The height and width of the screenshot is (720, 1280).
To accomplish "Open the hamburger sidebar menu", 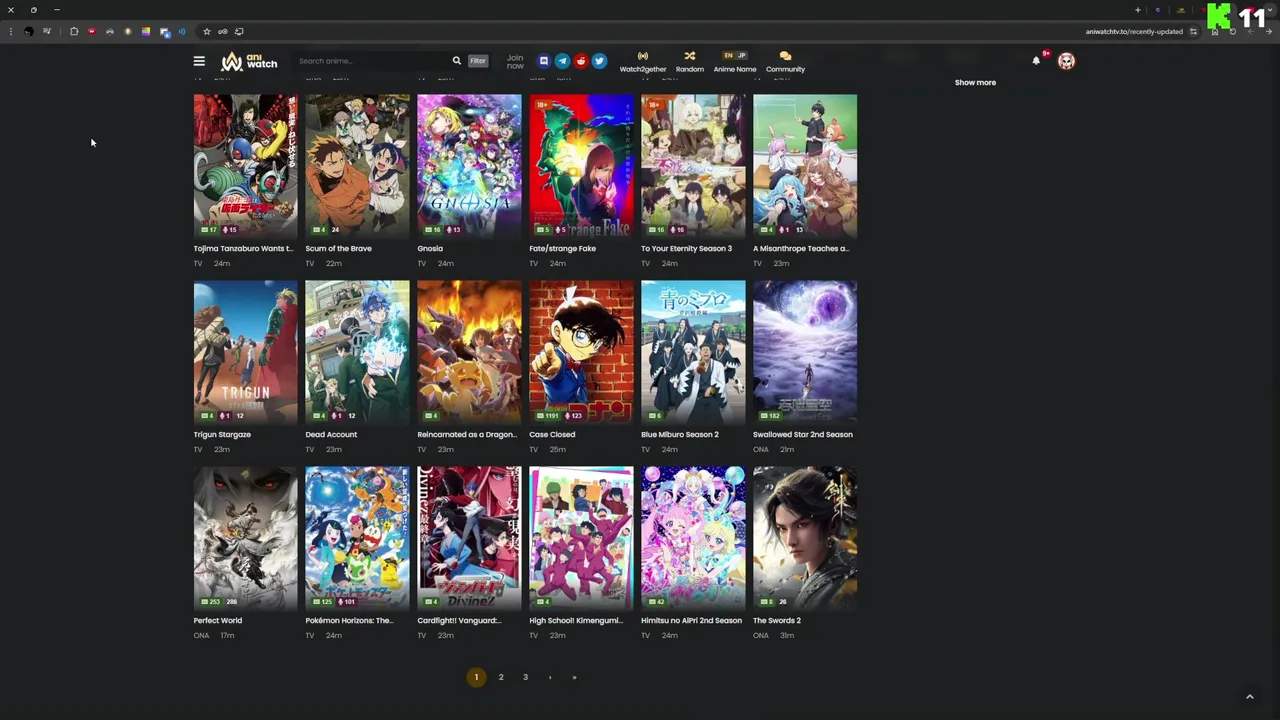I will click(199, 61).
